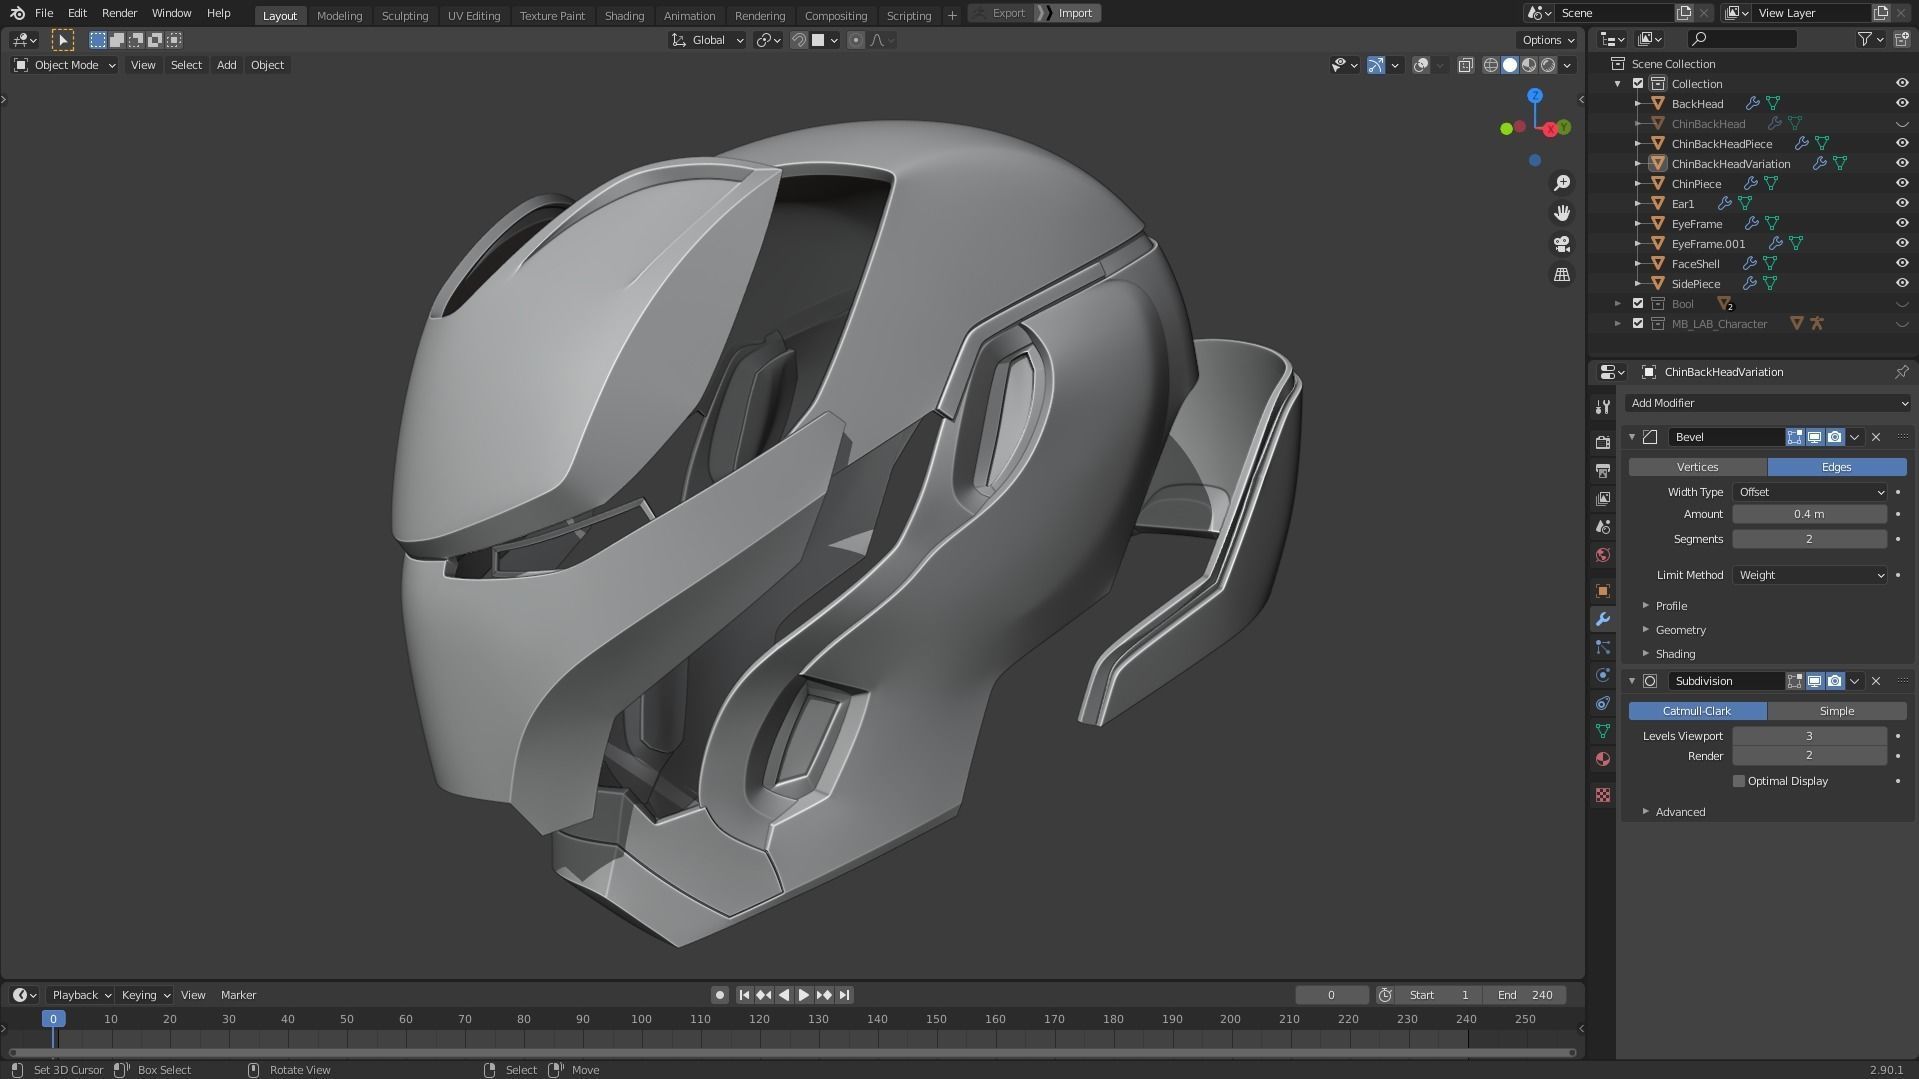
Task: Hide the BackHead object in outliner
Action: [x=1902, y=103]
